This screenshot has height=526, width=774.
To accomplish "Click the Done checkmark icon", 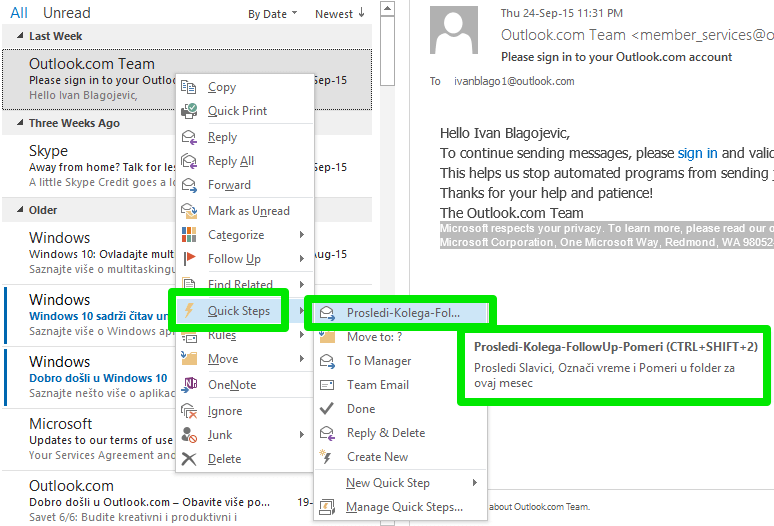I will coord(327,409).
